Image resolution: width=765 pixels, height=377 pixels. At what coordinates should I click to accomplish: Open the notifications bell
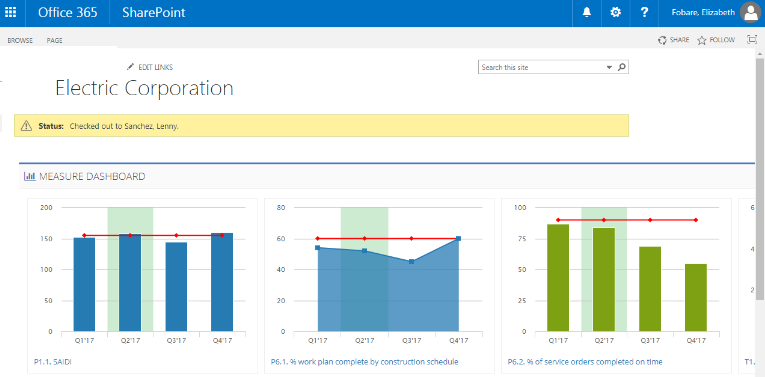[587, 13]
